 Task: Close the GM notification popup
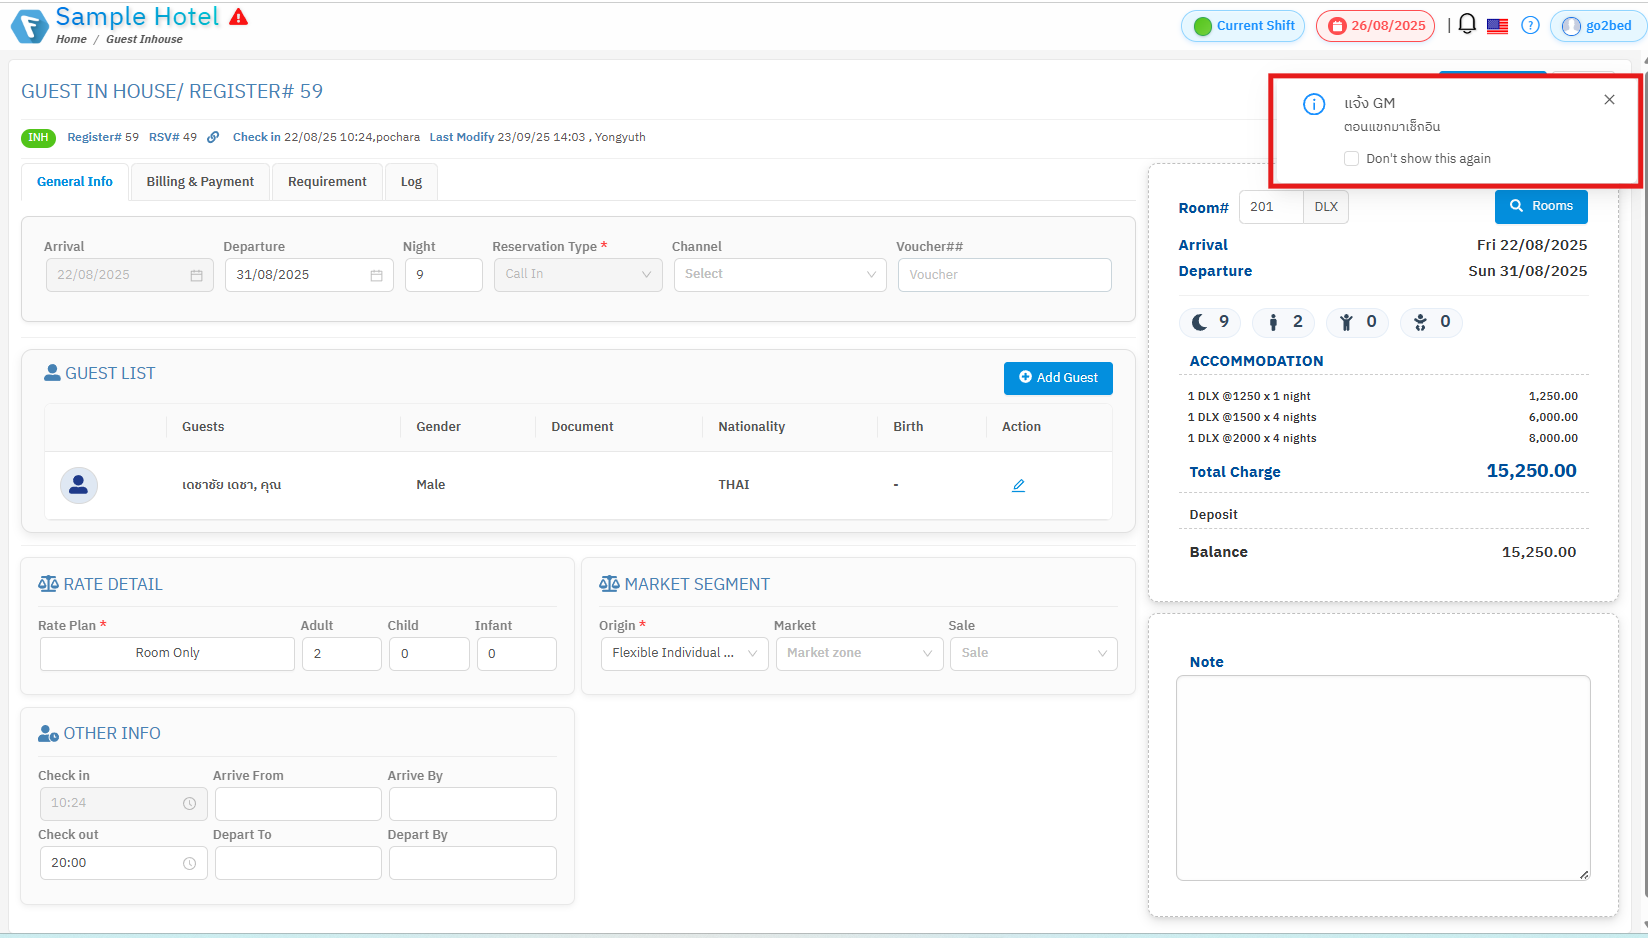point(1609,100)
